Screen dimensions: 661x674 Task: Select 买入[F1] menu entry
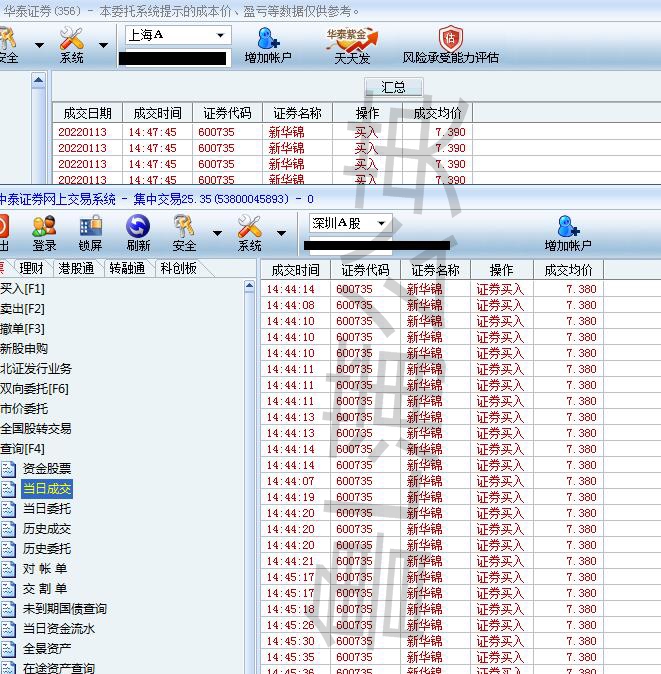[x=22, y=289]
